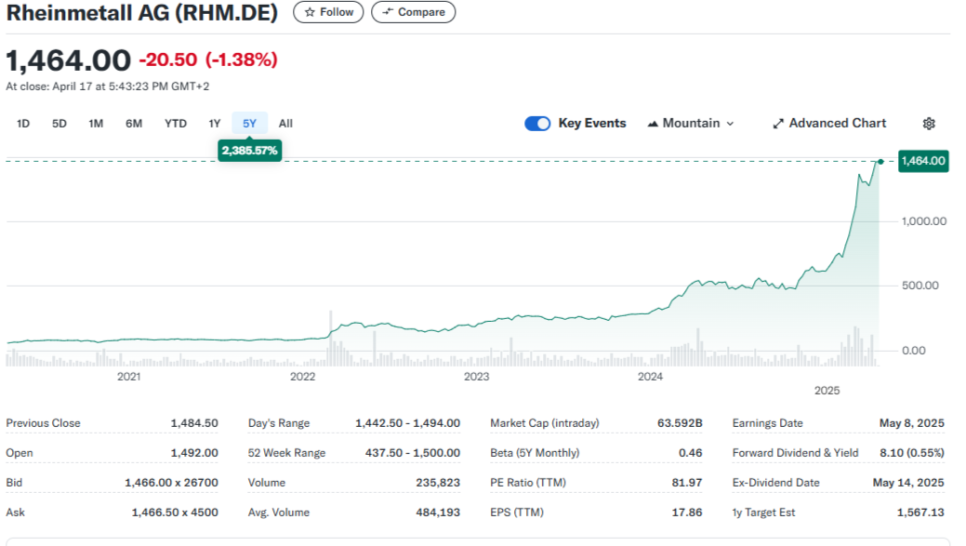
Task: Click the Market Cap value 63.592B
Action: [680, 423]
